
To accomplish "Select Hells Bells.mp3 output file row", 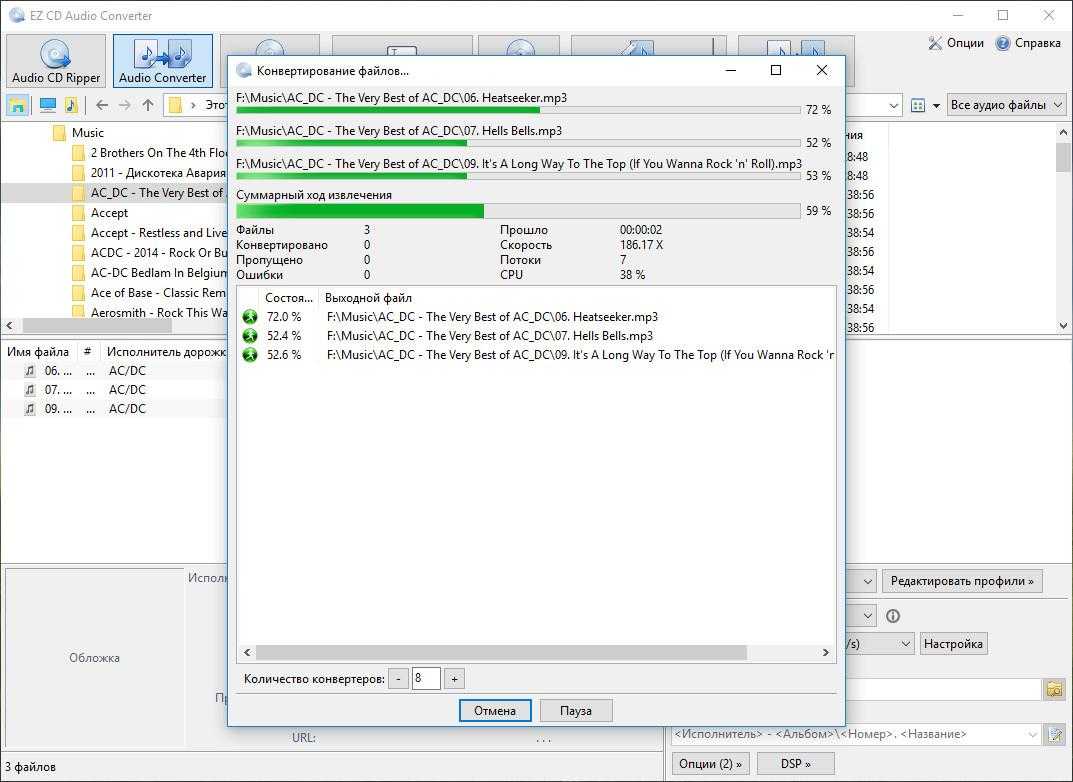I will 536,336.
